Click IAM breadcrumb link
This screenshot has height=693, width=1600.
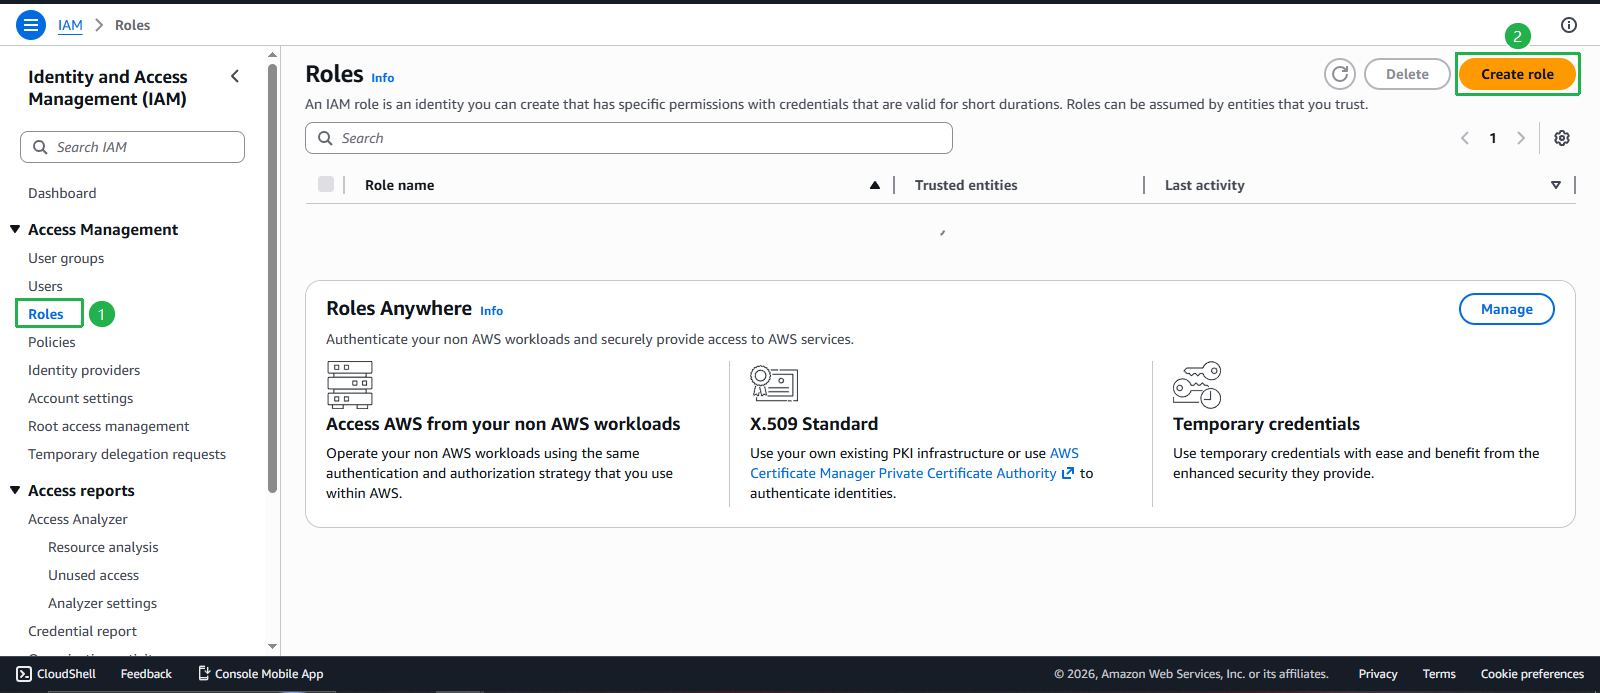click(70, 25)
